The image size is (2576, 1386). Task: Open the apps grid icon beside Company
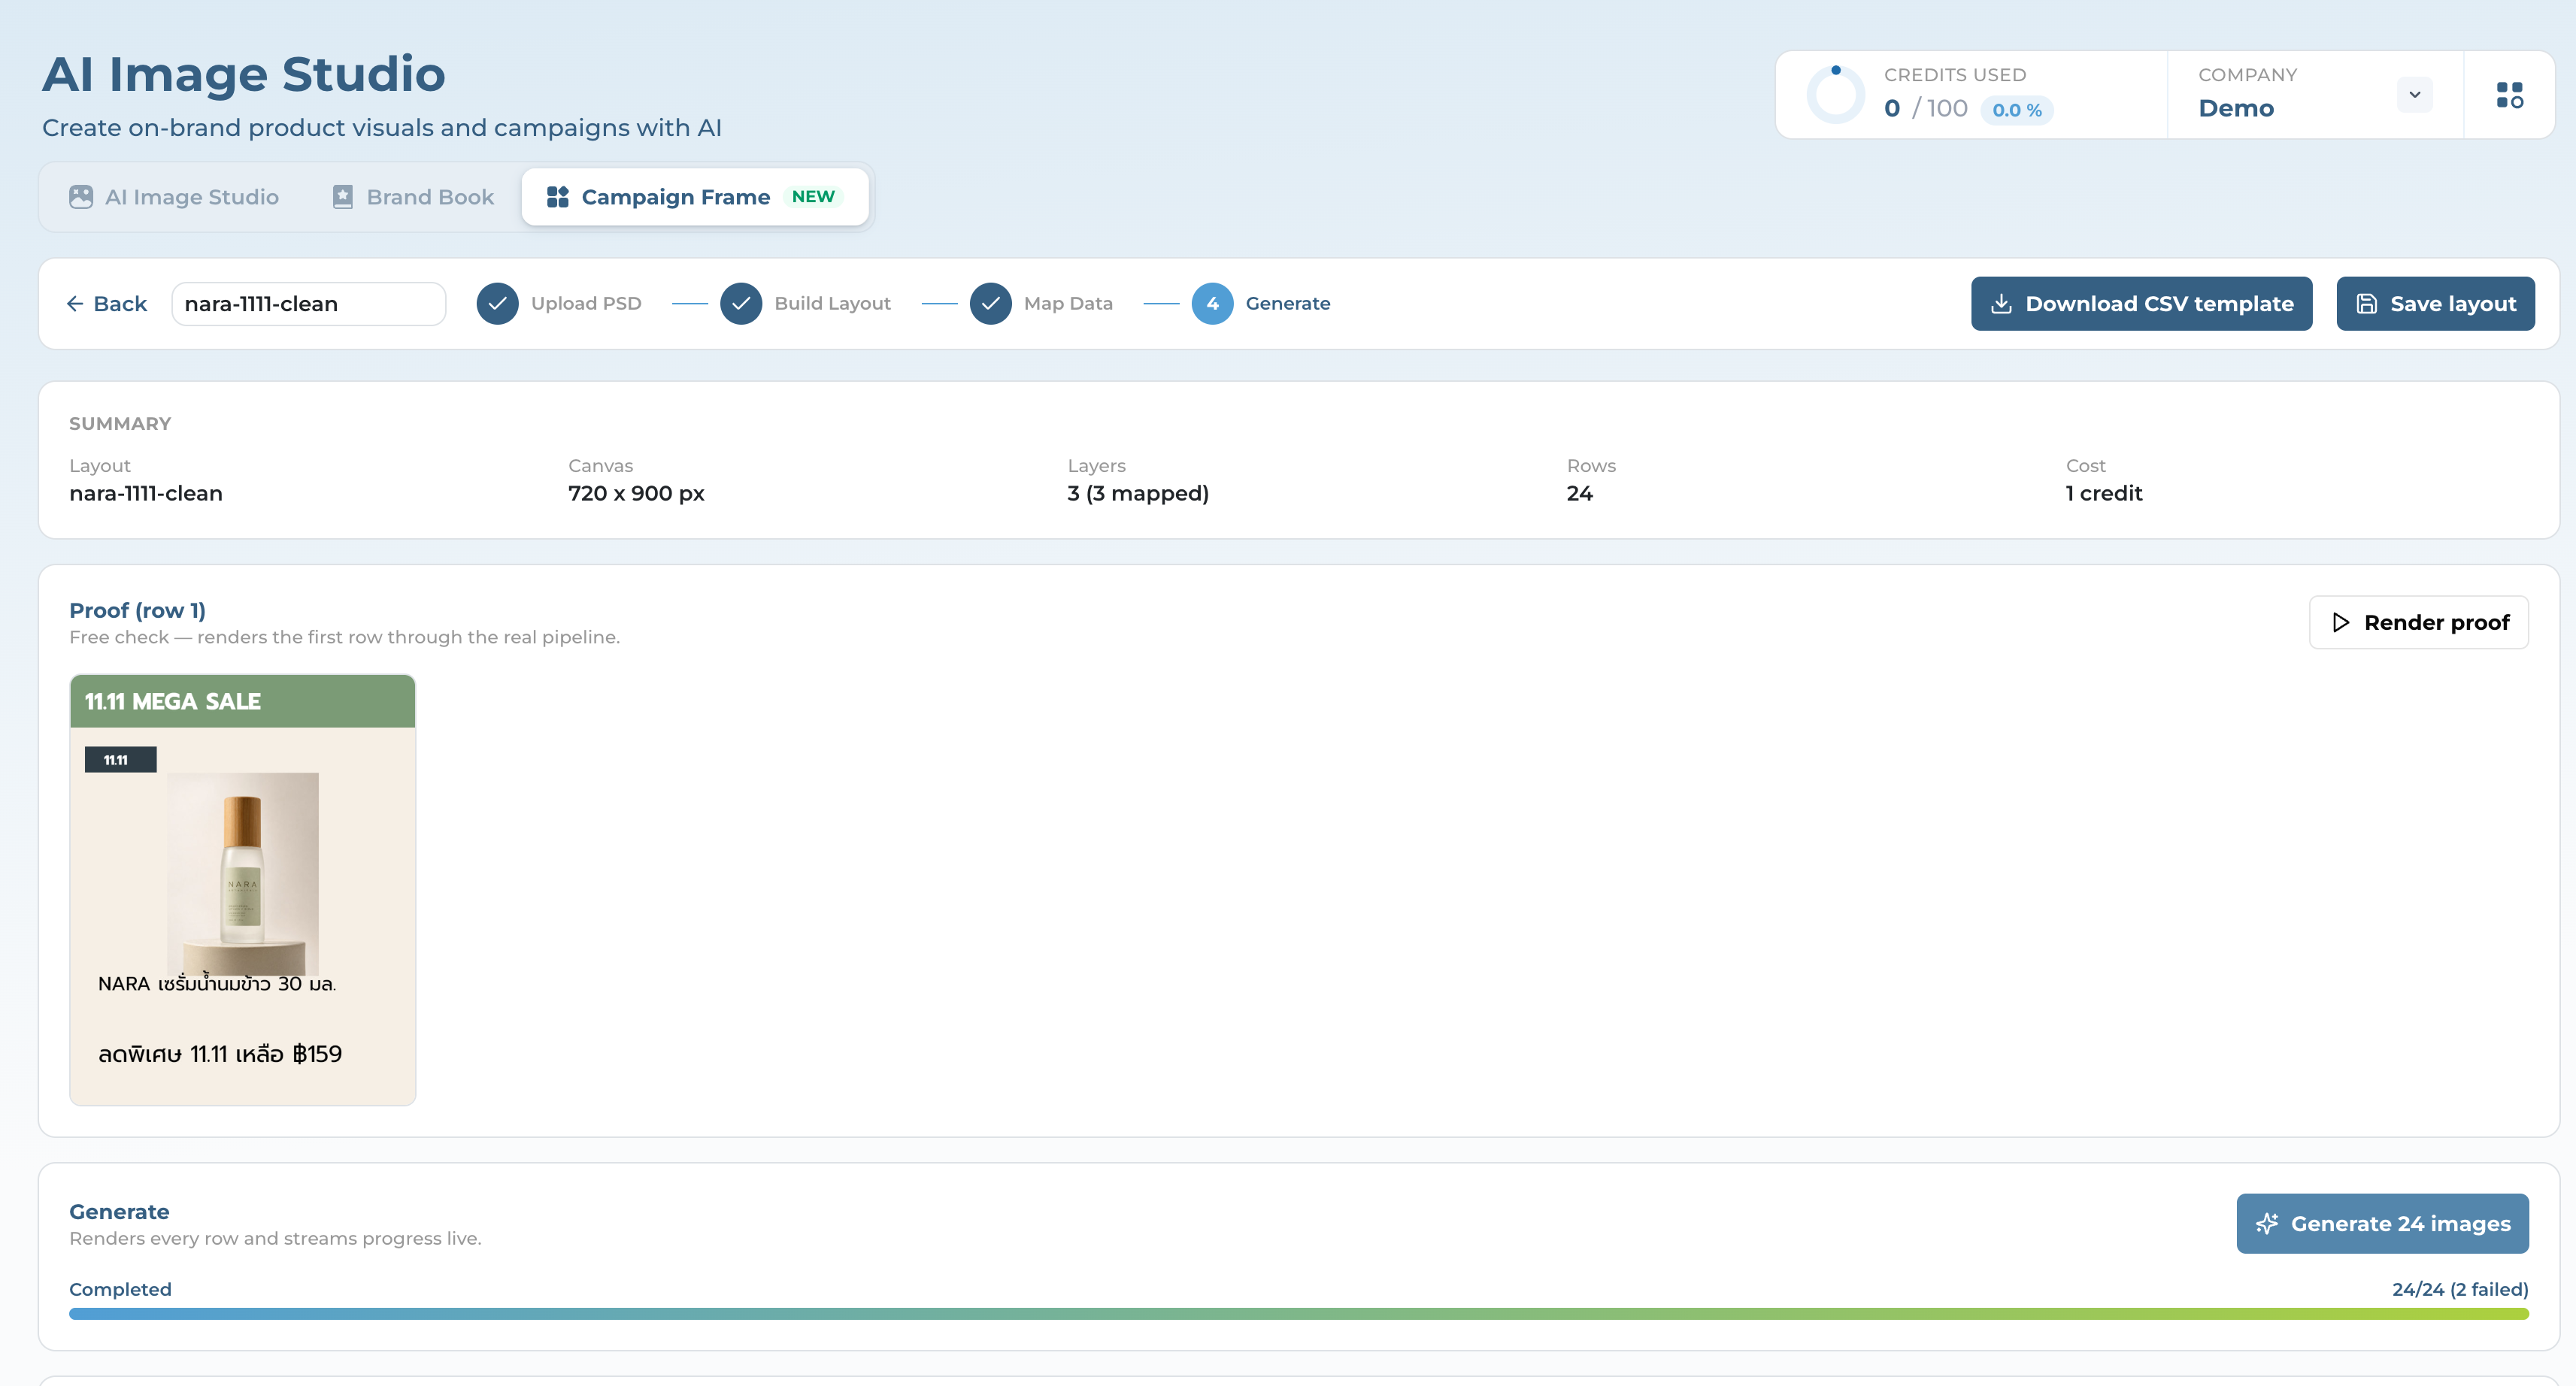2509,95
